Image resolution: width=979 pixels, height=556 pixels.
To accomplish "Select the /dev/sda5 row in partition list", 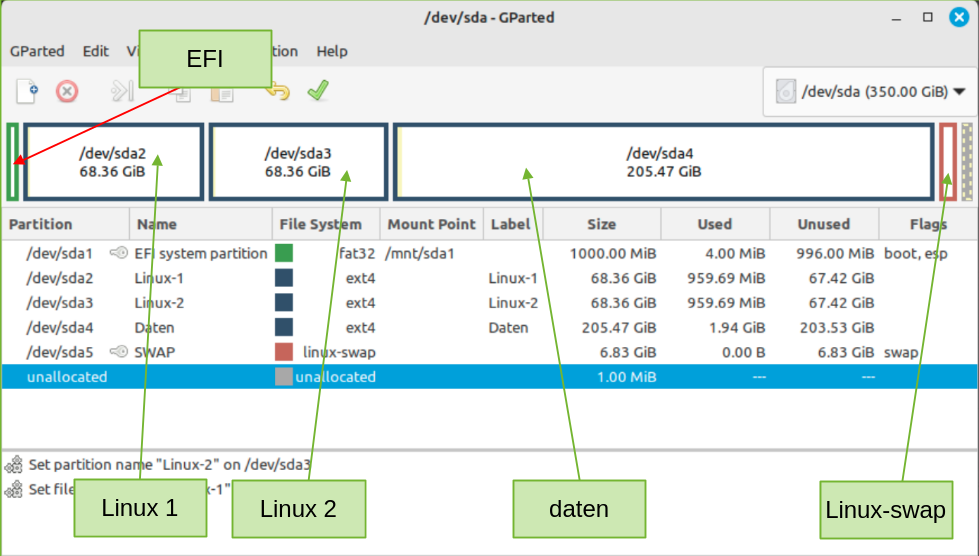I will tap(490, 352).
